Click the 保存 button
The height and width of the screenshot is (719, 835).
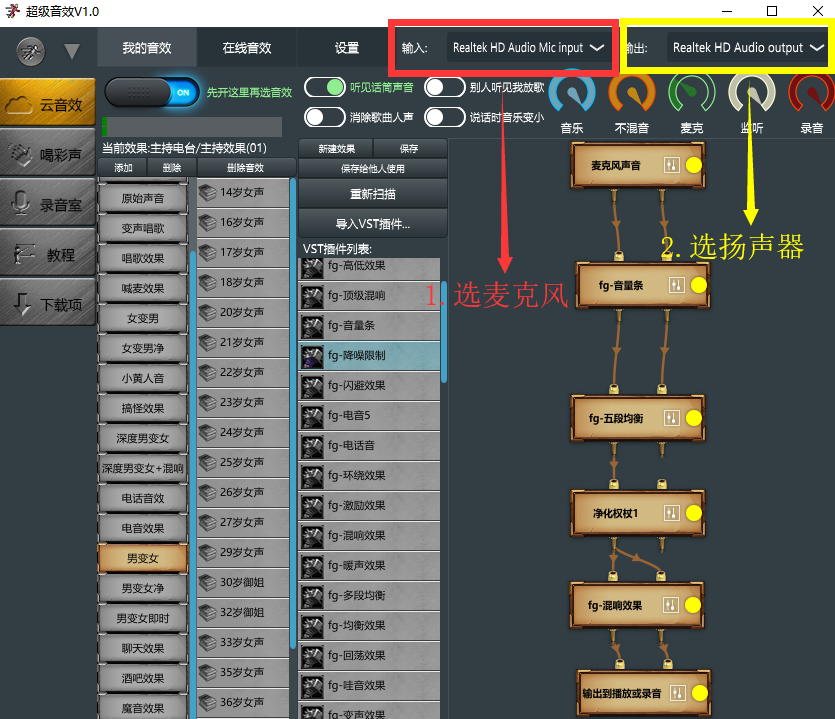[409, 149]
